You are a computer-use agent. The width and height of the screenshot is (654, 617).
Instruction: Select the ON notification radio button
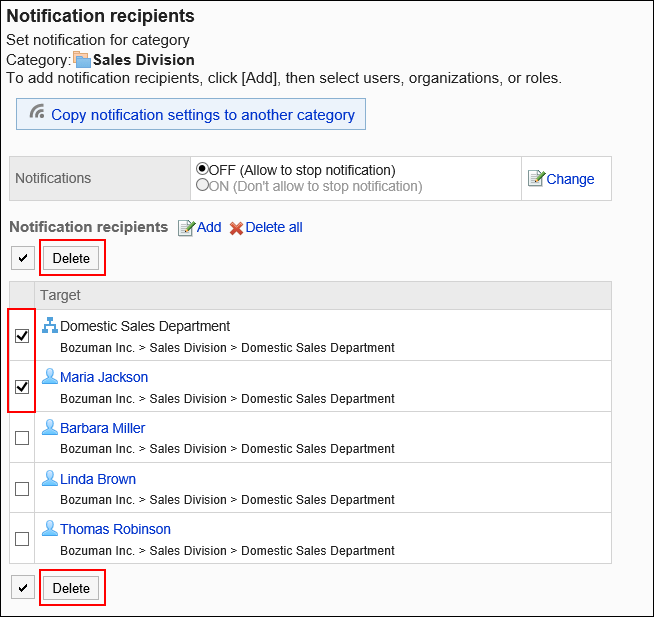point(202,185)
